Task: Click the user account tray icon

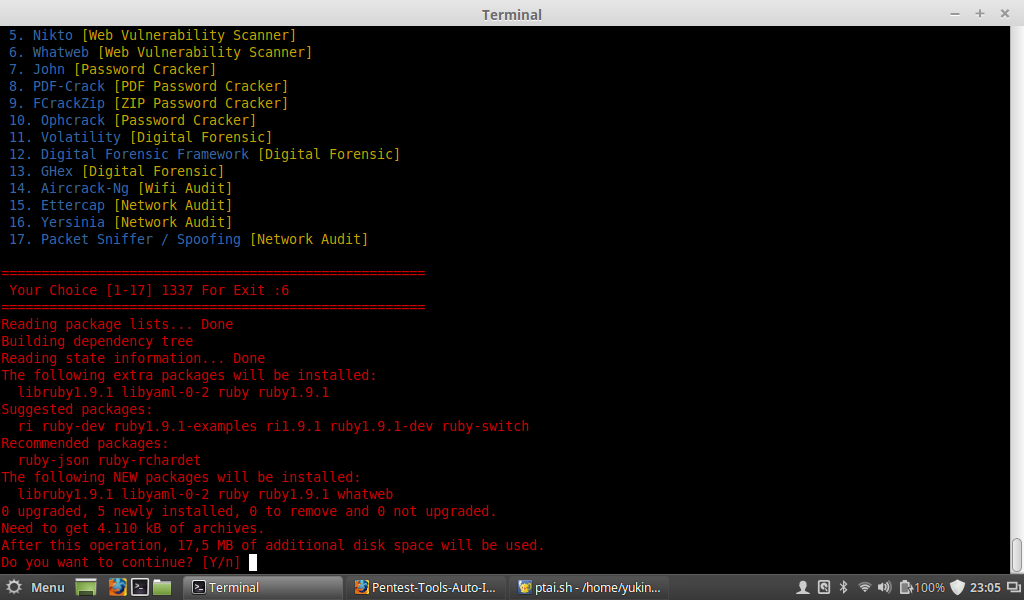Action: tap(803, 587)
